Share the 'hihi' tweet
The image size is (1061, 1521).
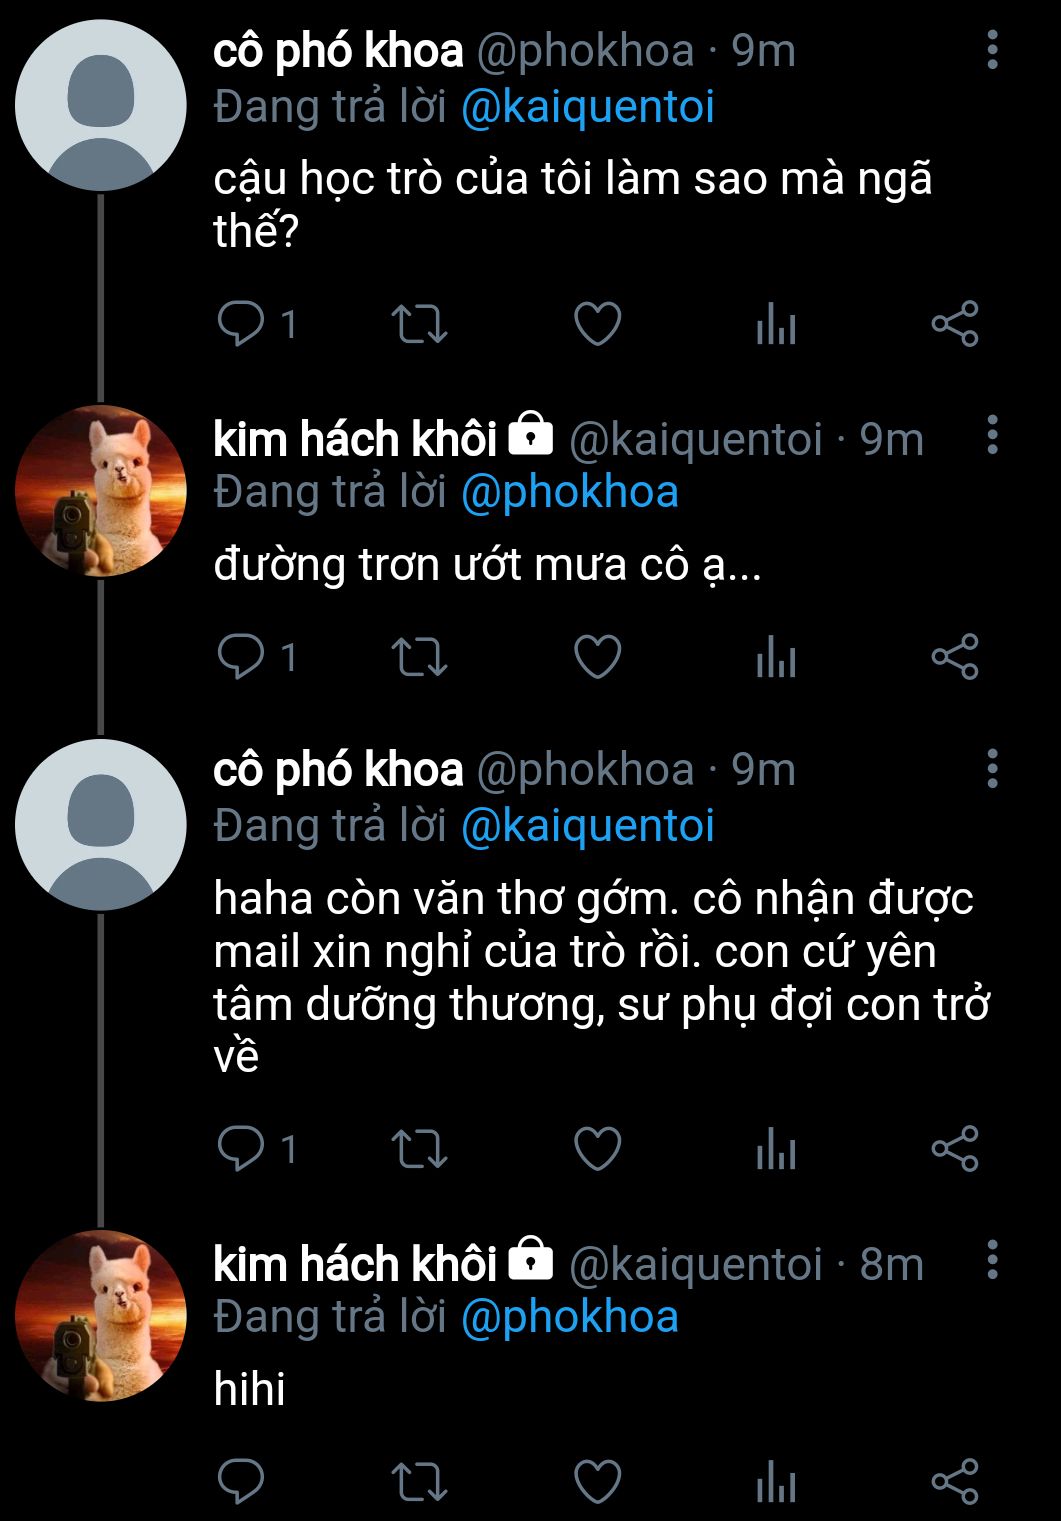click(955, 1481)
